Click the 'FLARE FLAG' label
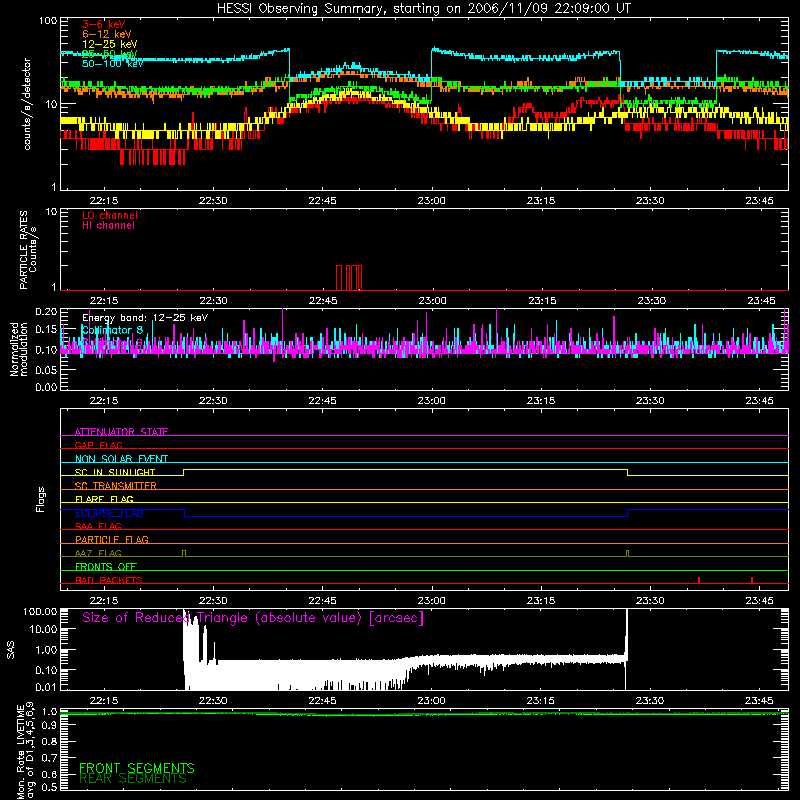 coord(104,499)
